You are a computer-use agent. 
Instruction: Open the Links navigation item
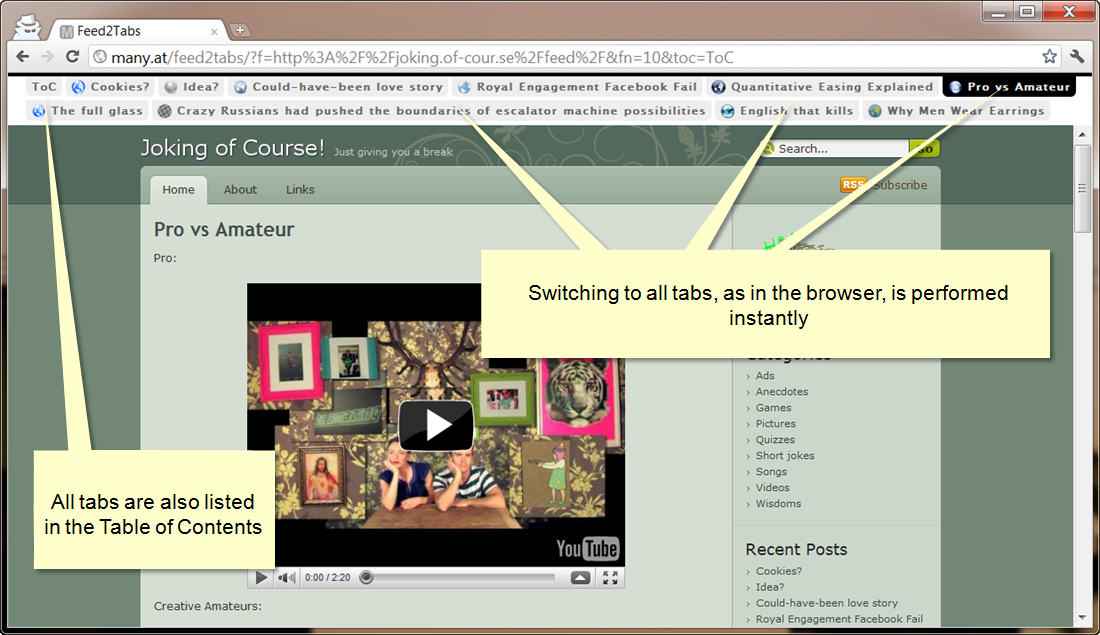300,189
